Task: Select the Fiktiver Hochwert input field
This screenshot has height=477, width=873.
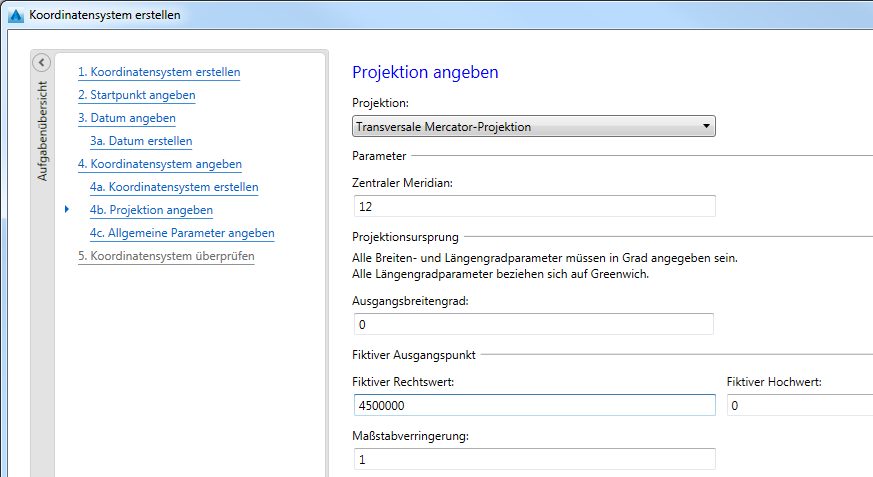Action: [799, 405]
